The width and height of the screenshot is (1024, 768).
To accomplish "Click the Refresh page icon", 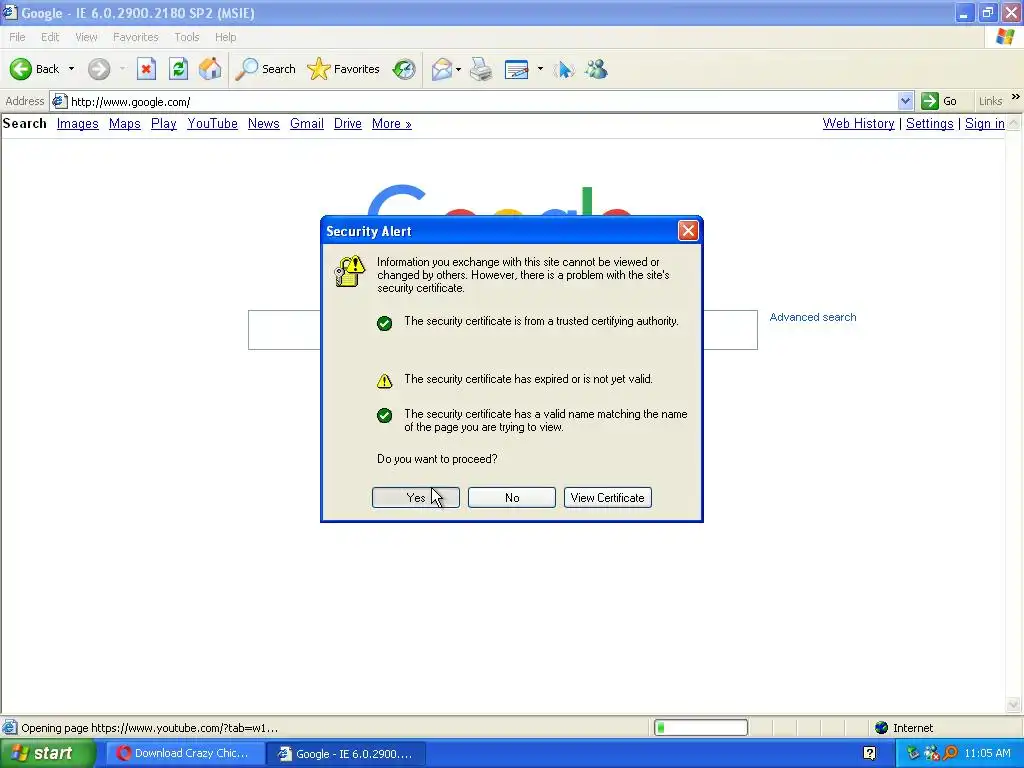I will (178, 69).
